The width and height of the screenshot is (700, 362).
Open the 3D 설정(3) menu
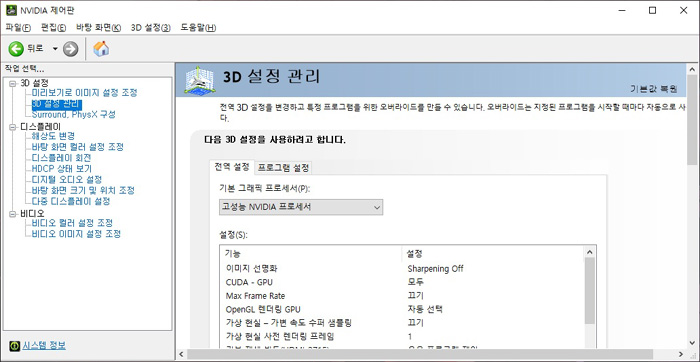[x=151, y=27]
